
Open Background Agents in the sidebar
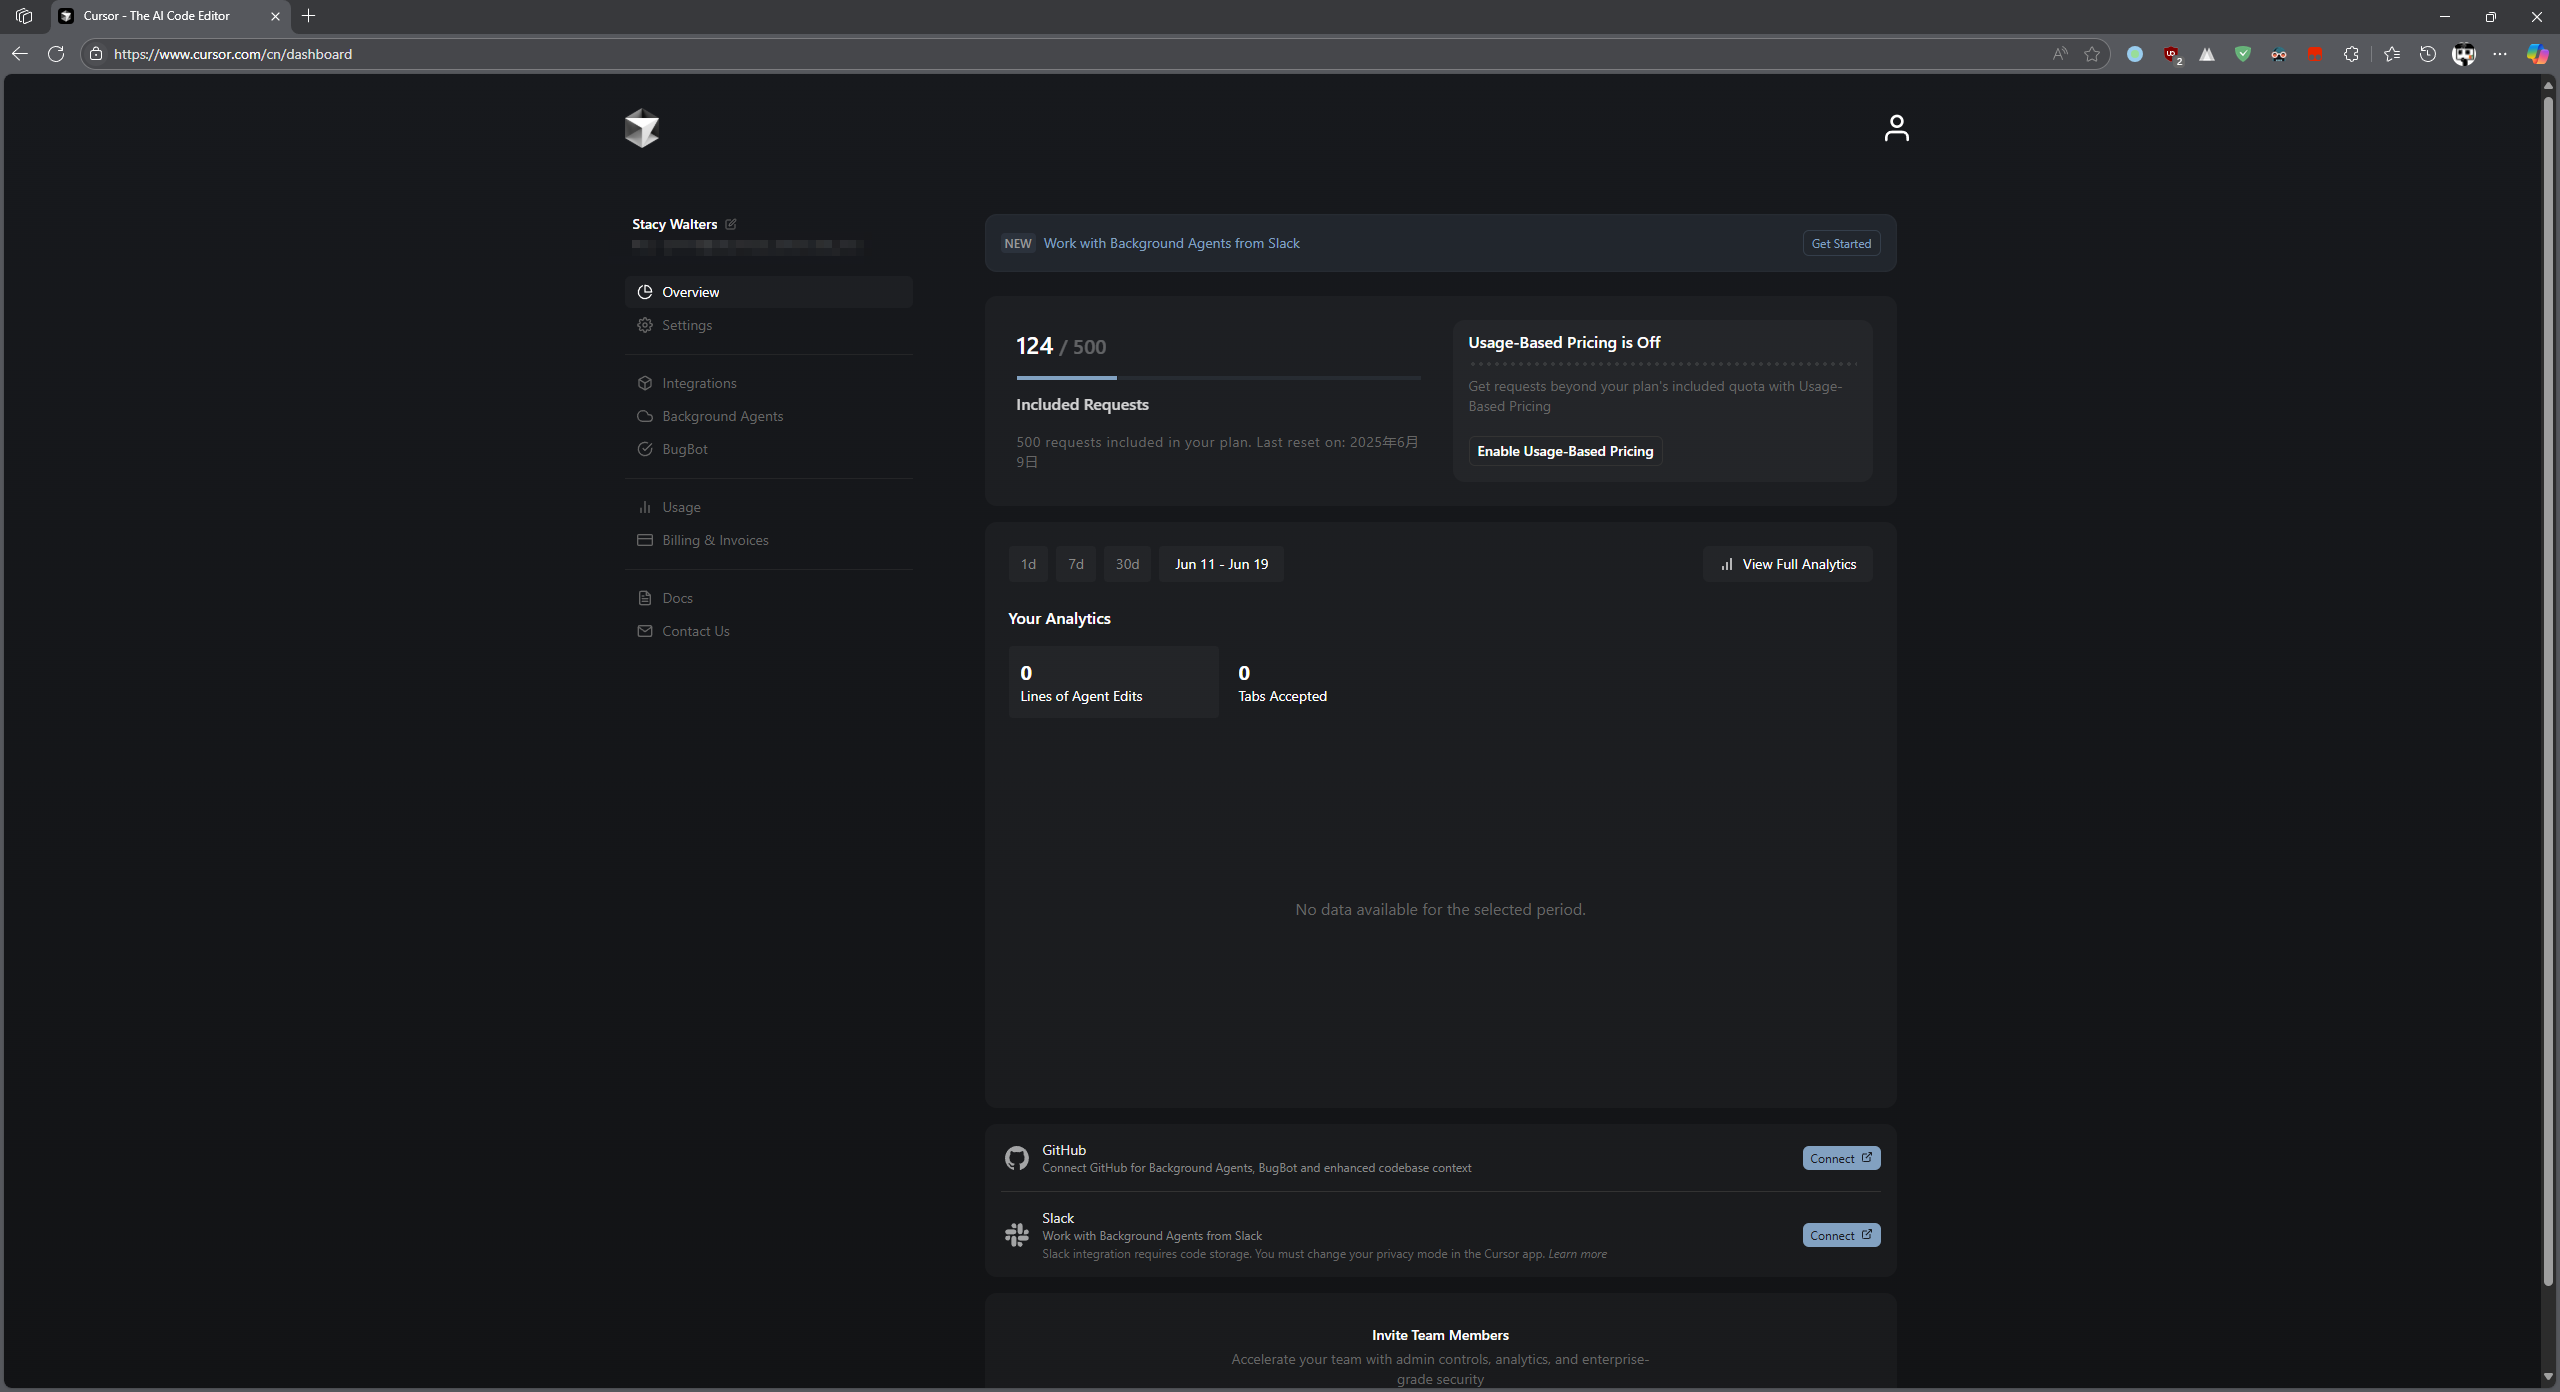768,416
